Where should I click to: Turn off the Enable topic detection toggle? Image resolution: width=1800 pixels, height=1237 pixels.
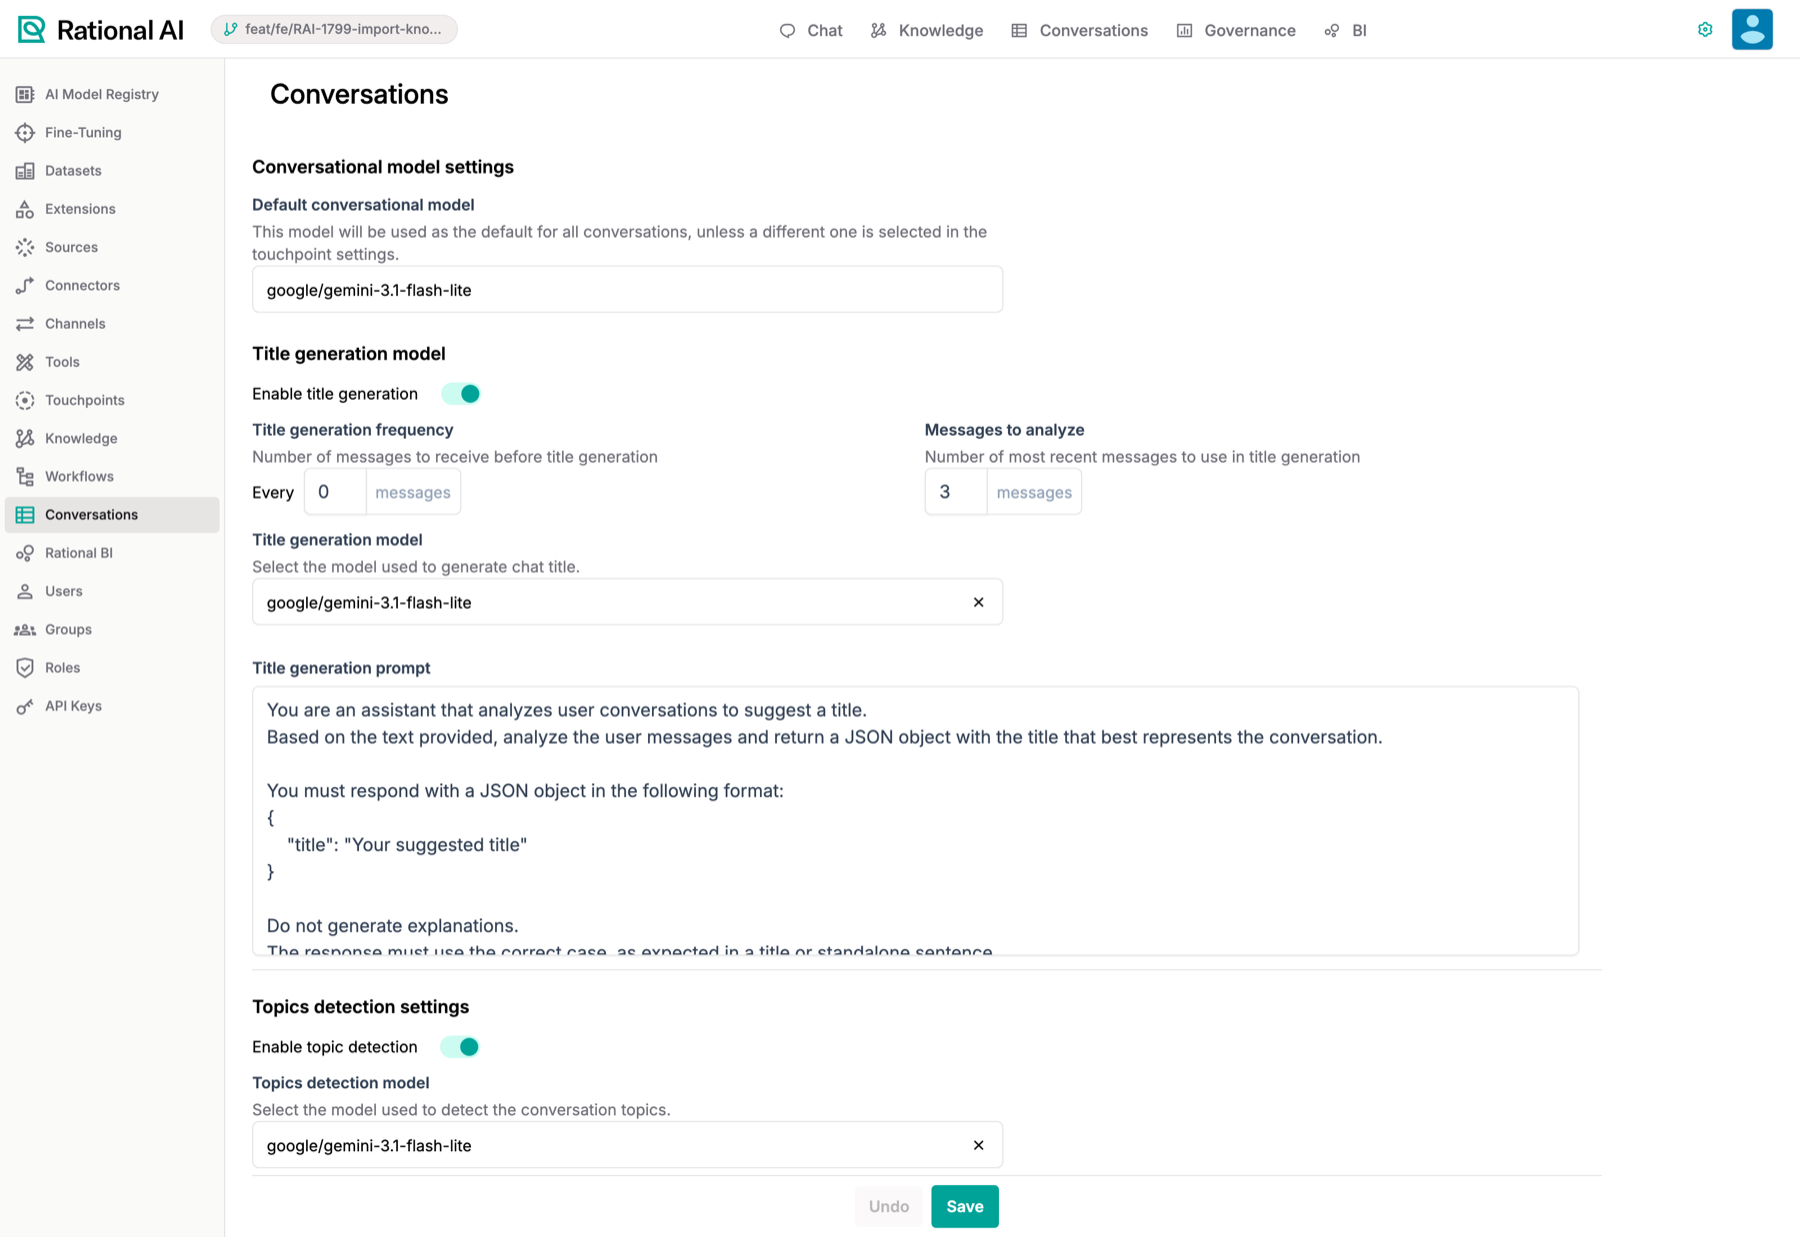coord(460,1047)
